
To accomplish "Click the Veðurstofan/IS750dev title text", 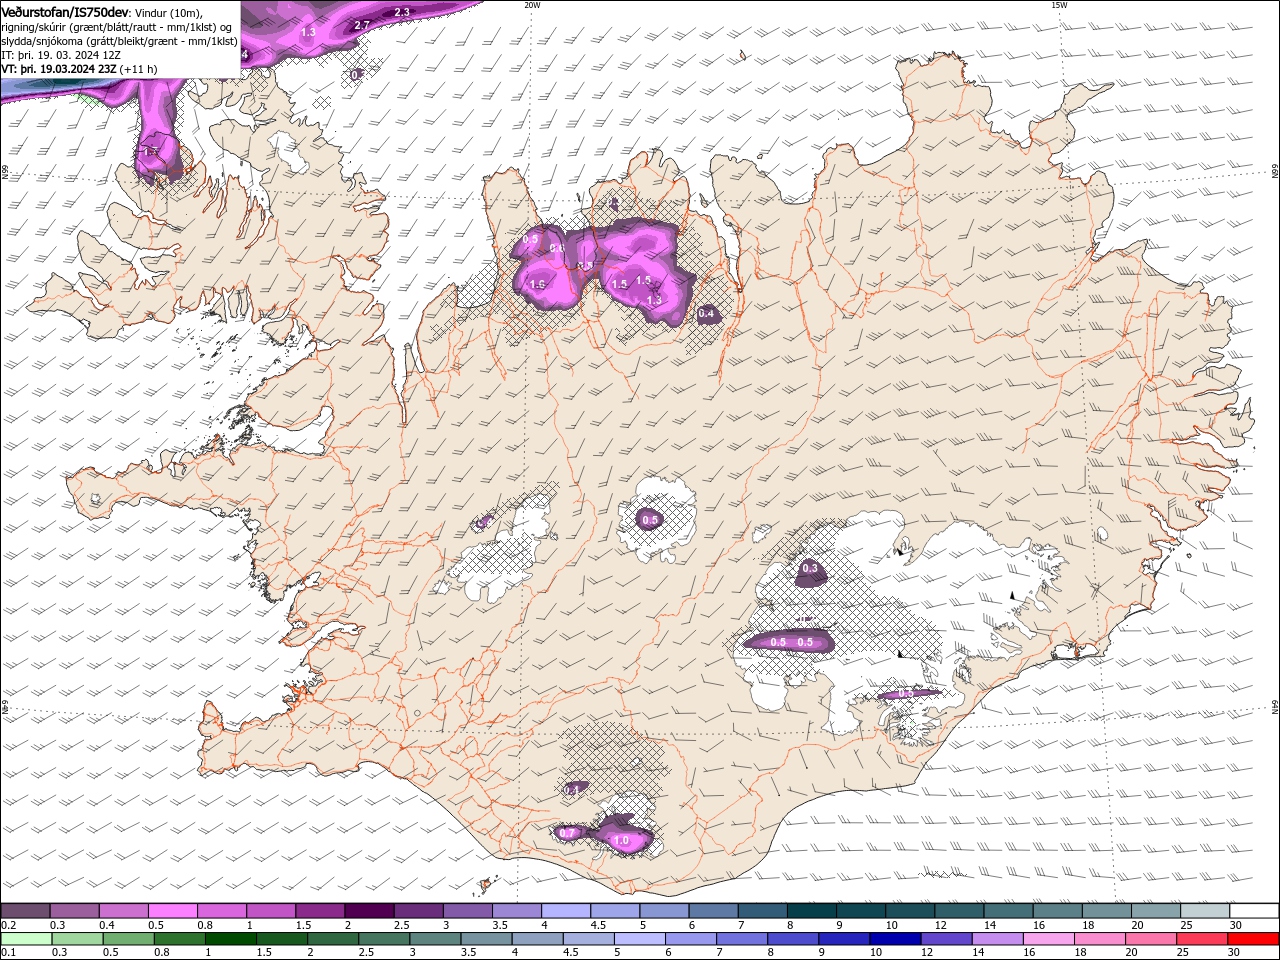I will [x=65, y=12].
